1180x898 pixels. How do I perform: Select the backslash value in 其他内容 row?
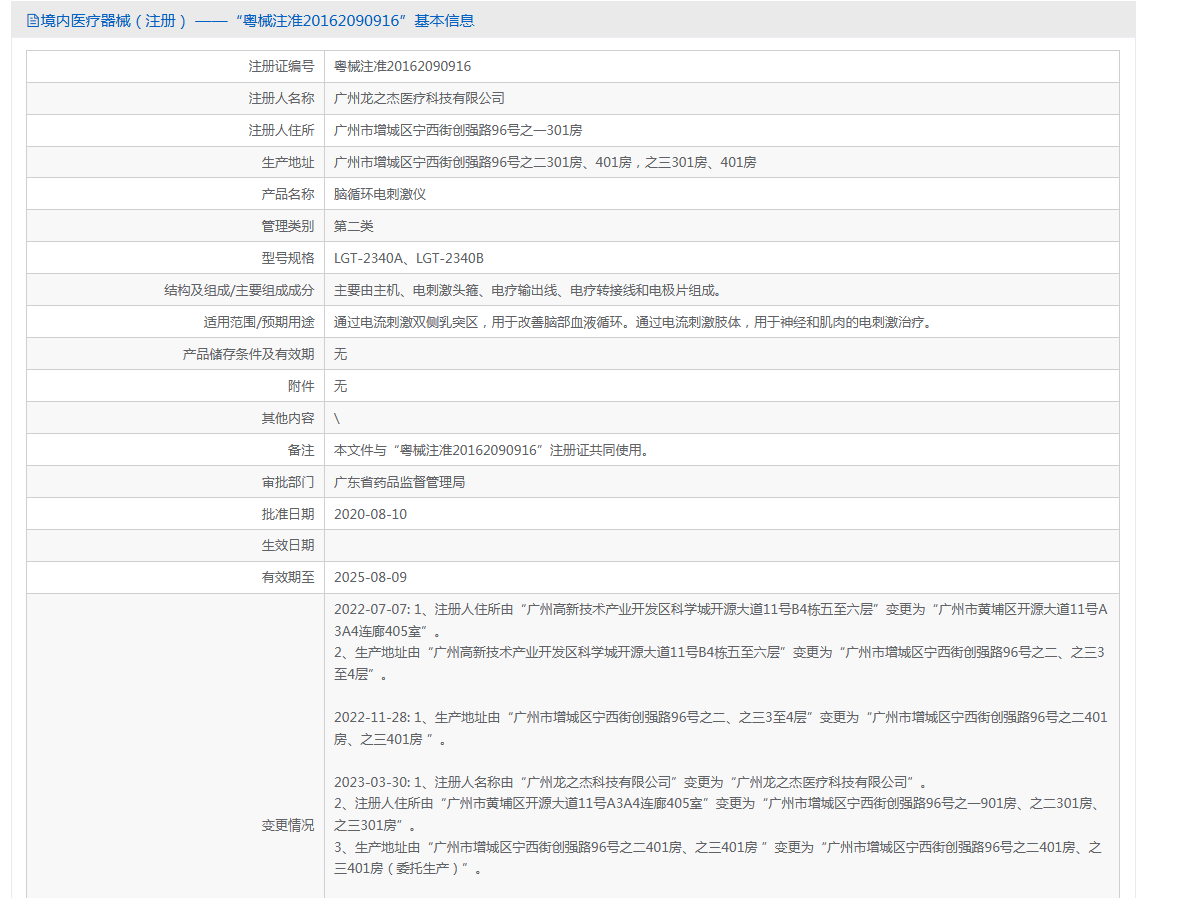pyautogui.click(x=337, y=419)
